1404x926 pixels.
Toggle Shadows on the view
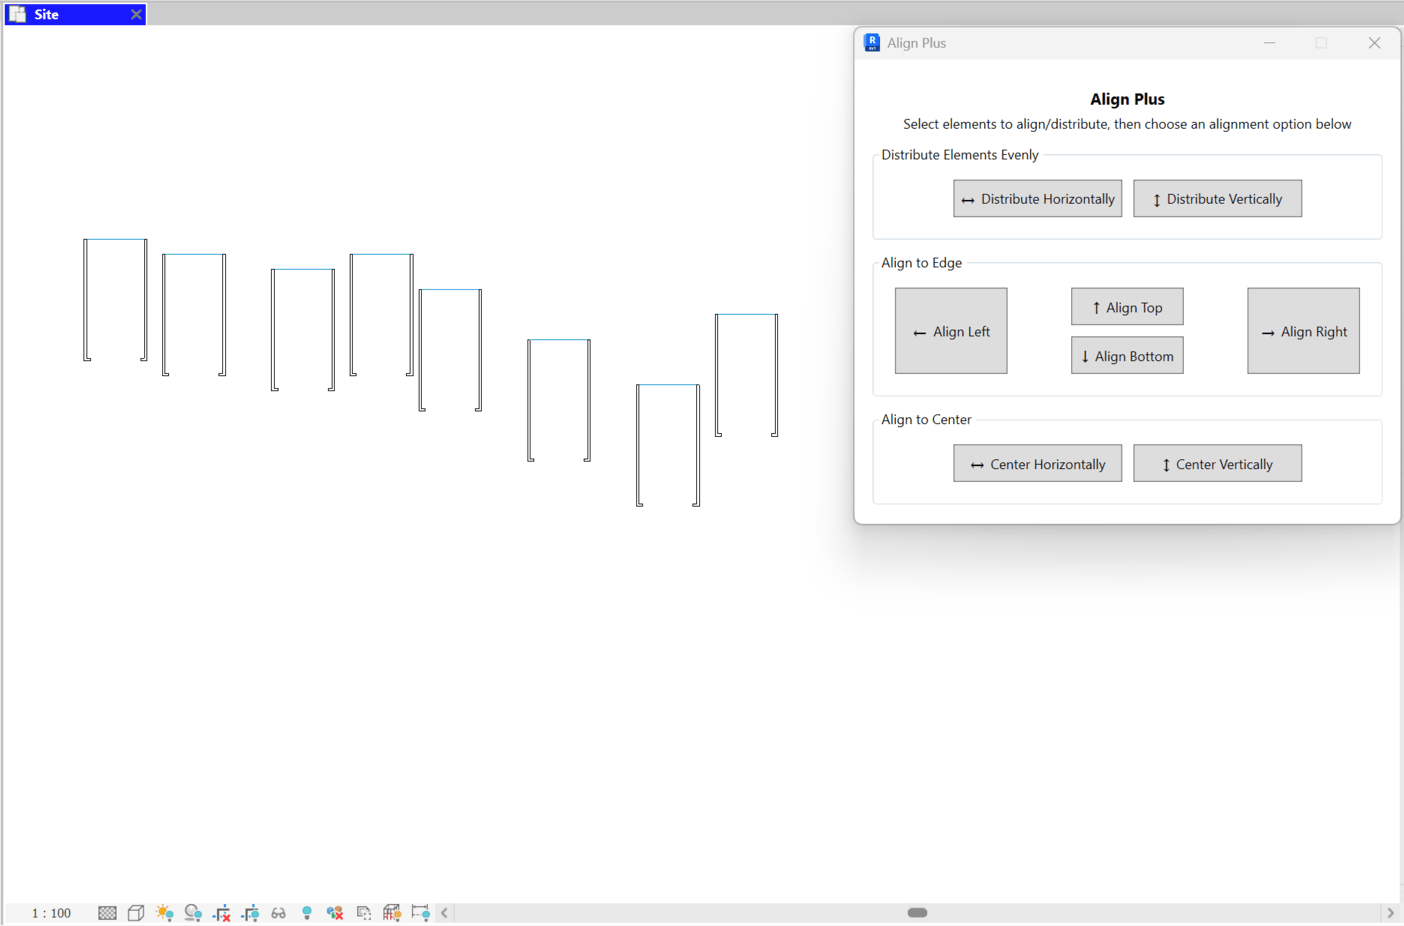point(193,912)
